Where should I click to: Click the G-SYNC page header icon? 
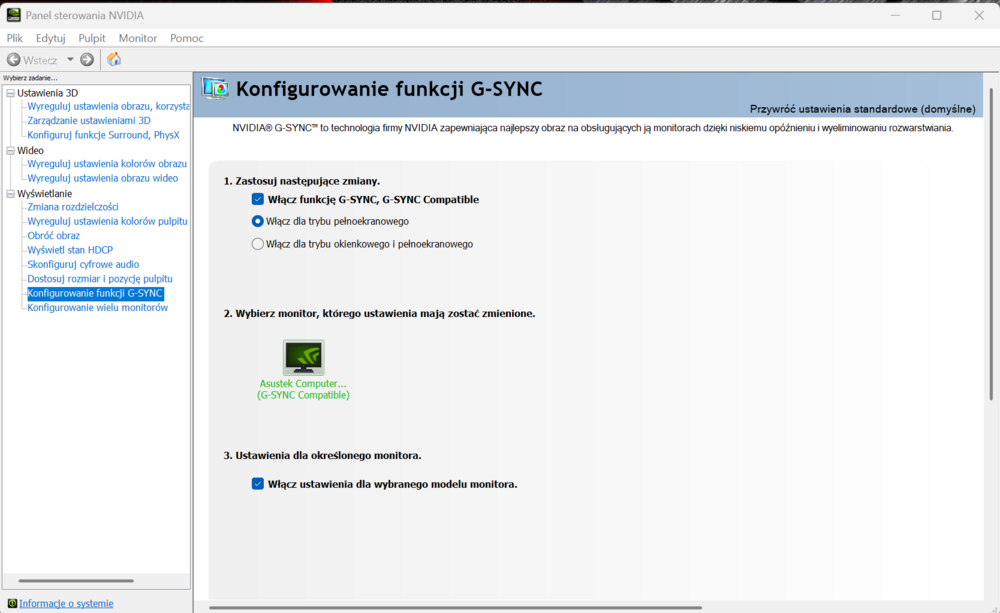(216, 89)
